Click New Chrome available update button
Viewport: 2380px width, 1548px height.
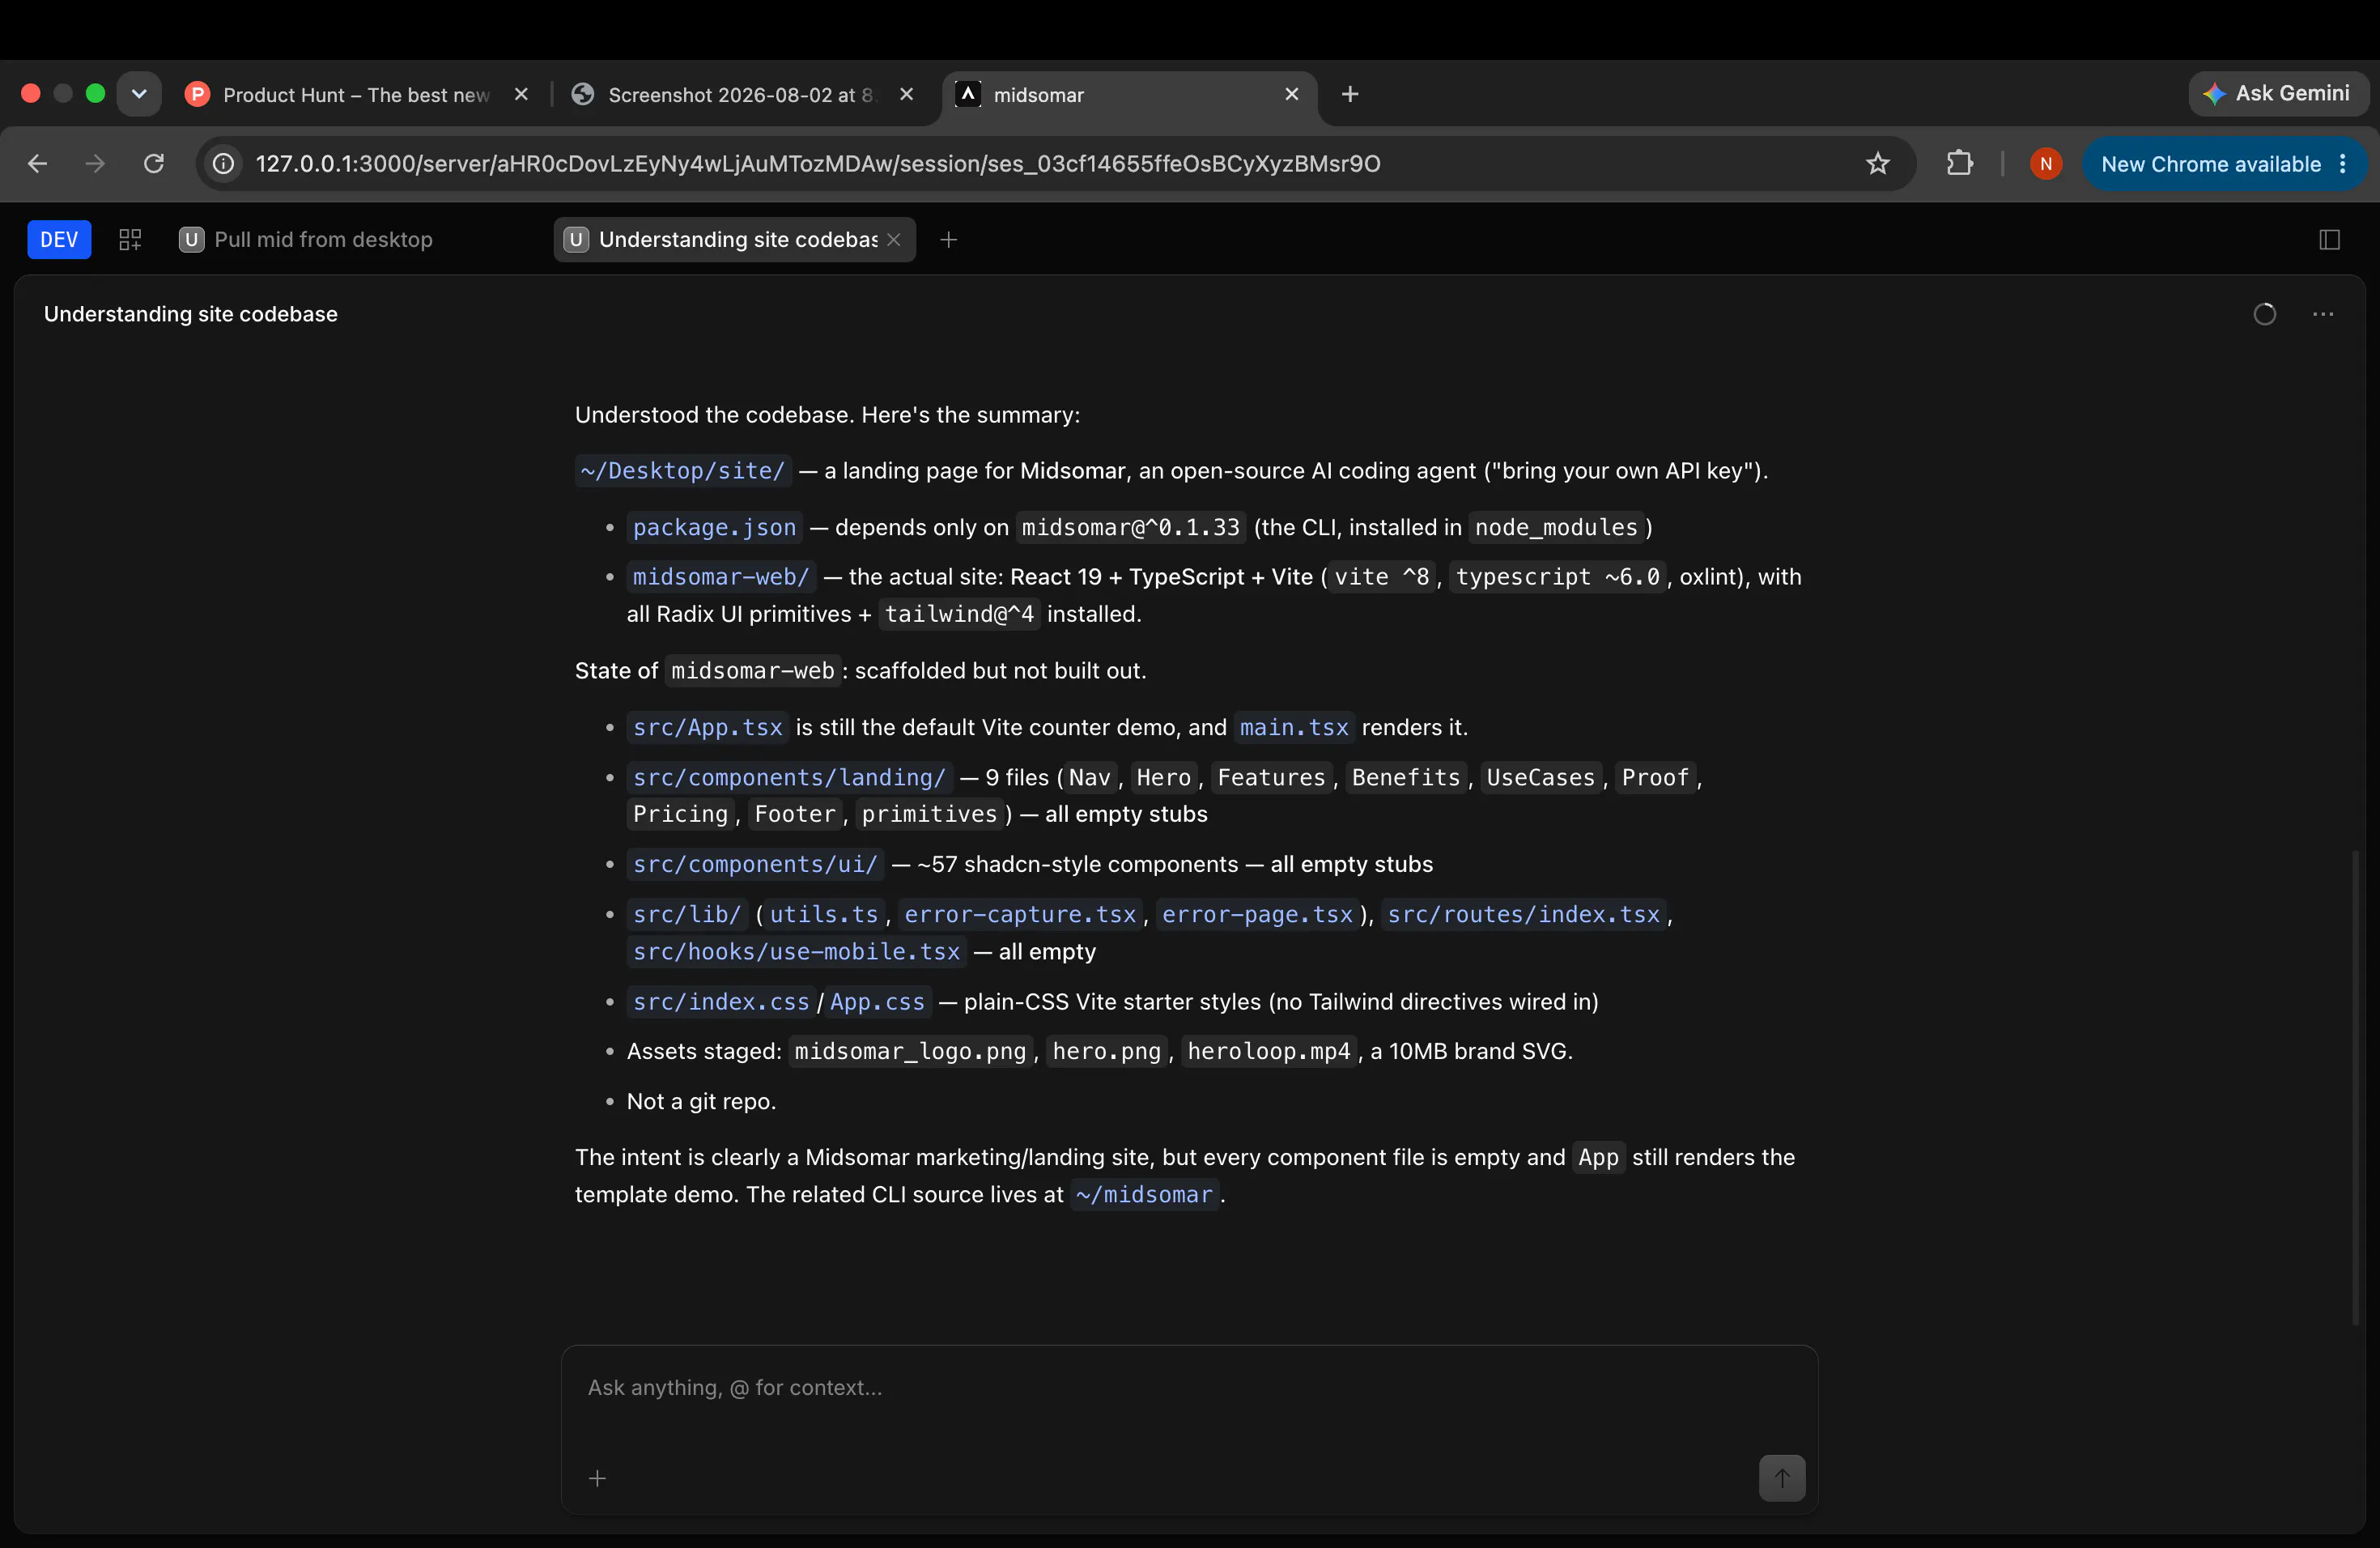[2211, 164]
